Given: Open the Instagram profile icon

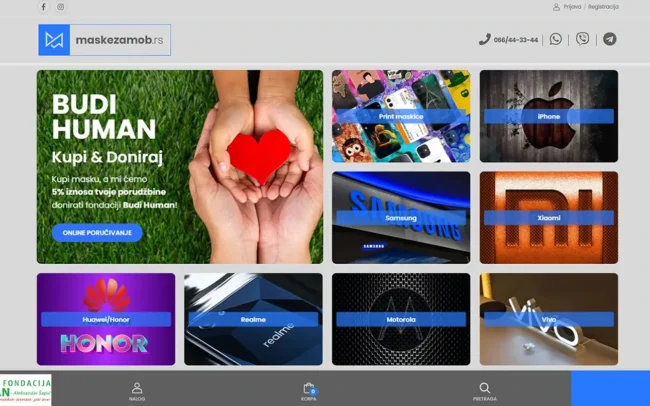Looking at the screenshot, I should [60, 7].
